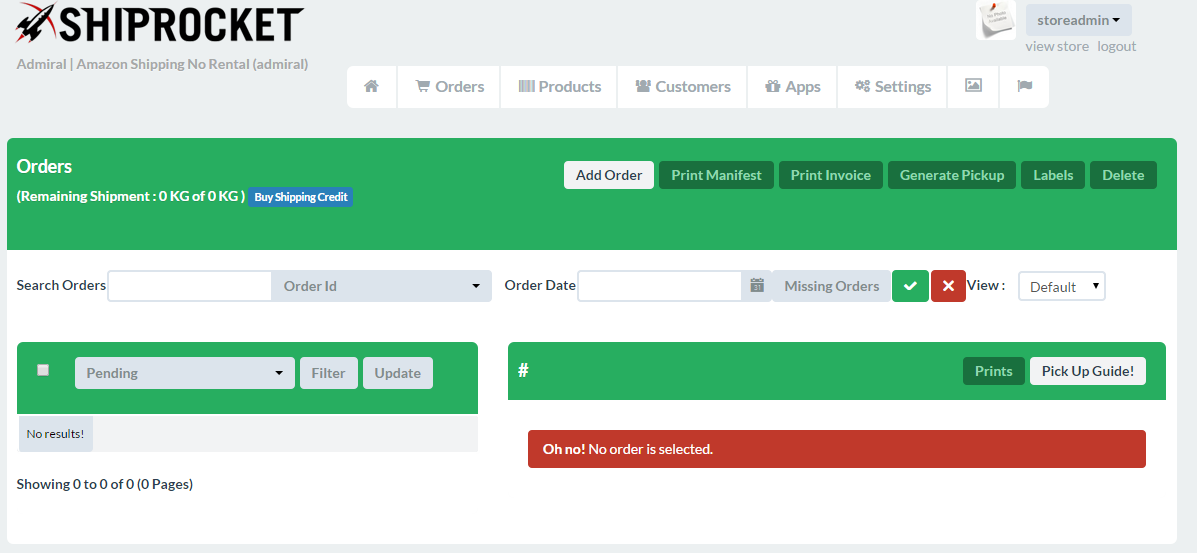This screenshot has width=1197, height=553.
Task: Open the Pick Up Guide button
Action: coord(1087,371)
